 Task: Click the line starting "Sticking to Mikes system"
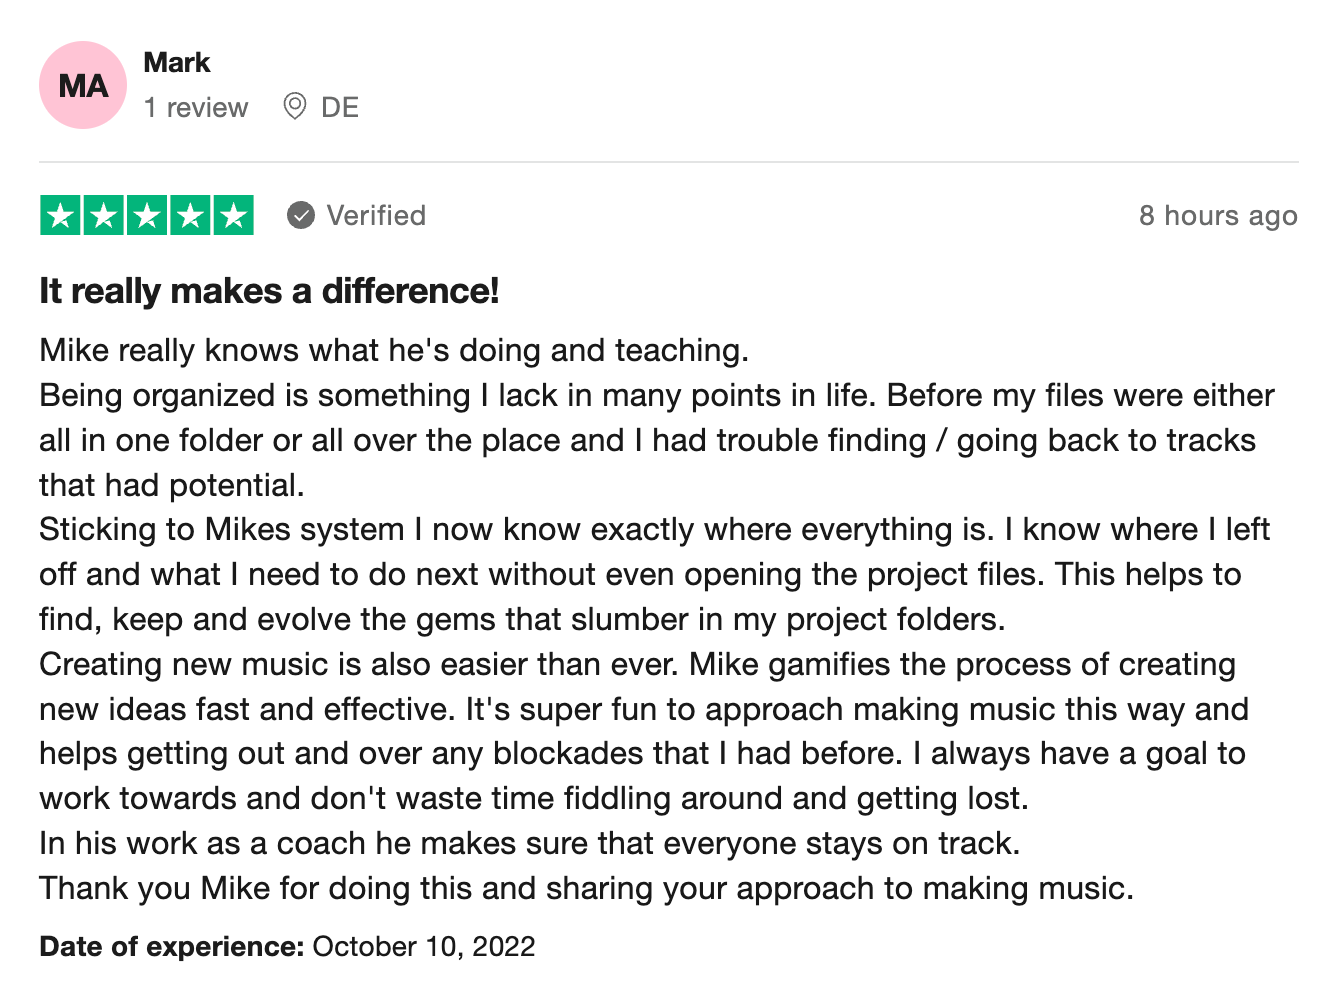click(654, 529)
